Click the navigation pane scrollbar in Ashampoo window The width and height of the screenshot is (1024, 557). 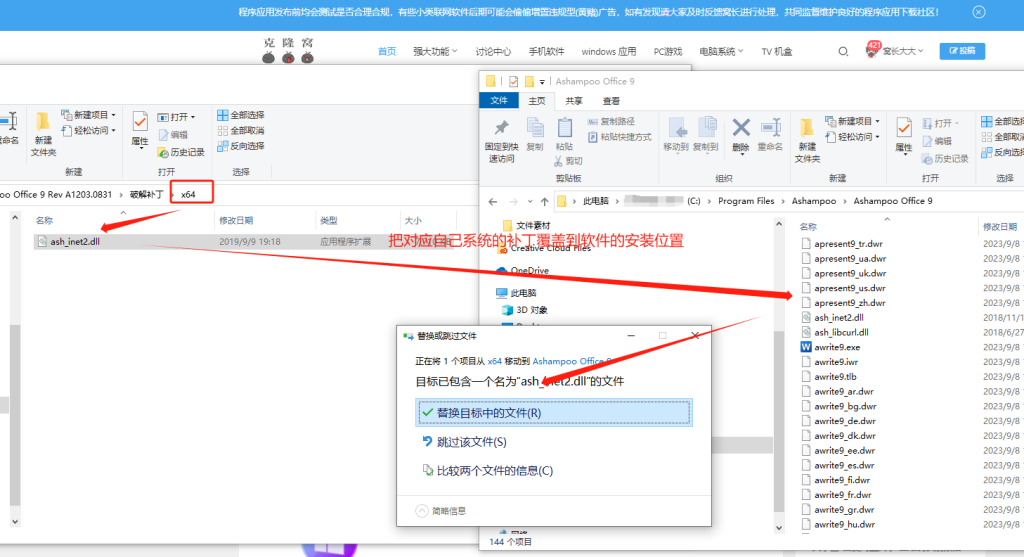coord(778,422)
